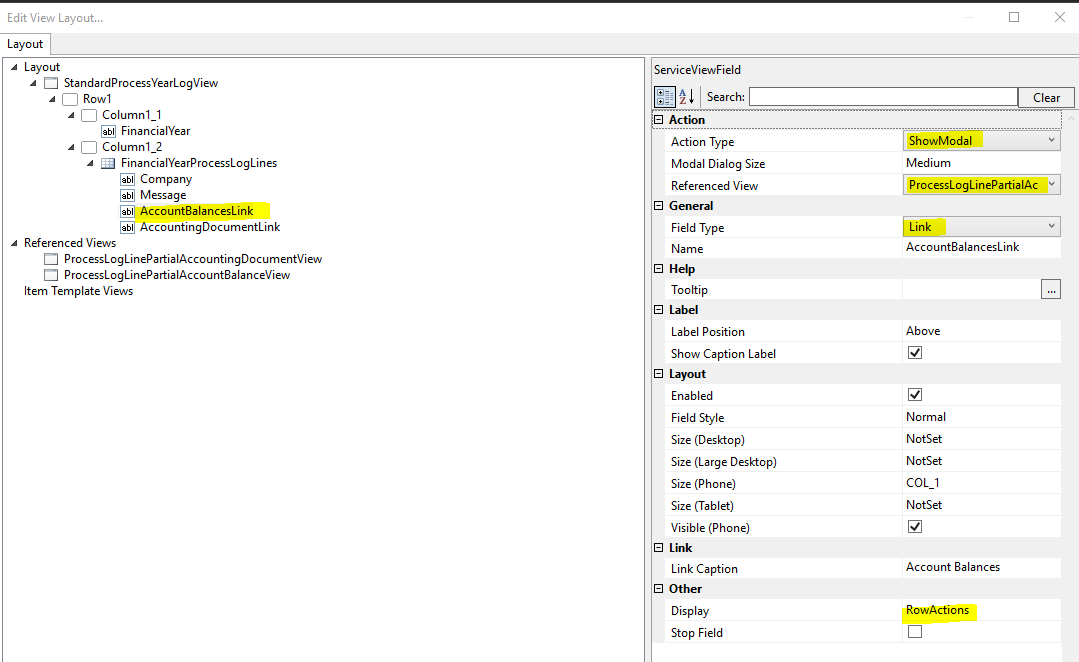The height and width of the screenshot is (662, 1079).
Task: Click in the property Search field
Action: pos(883,97)
